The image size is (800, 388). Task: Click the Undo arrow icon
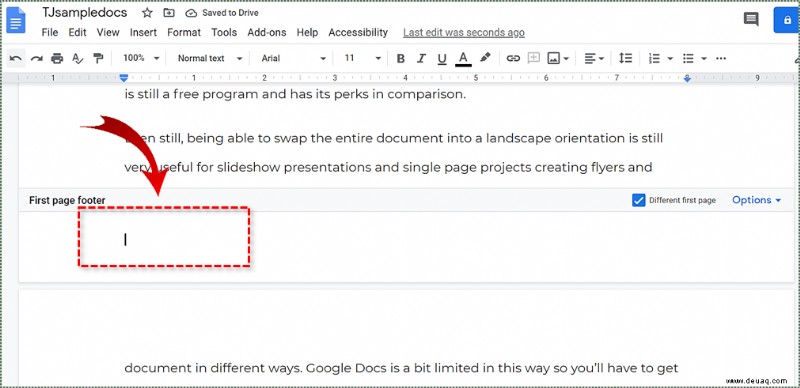click(x=16, y=58)
